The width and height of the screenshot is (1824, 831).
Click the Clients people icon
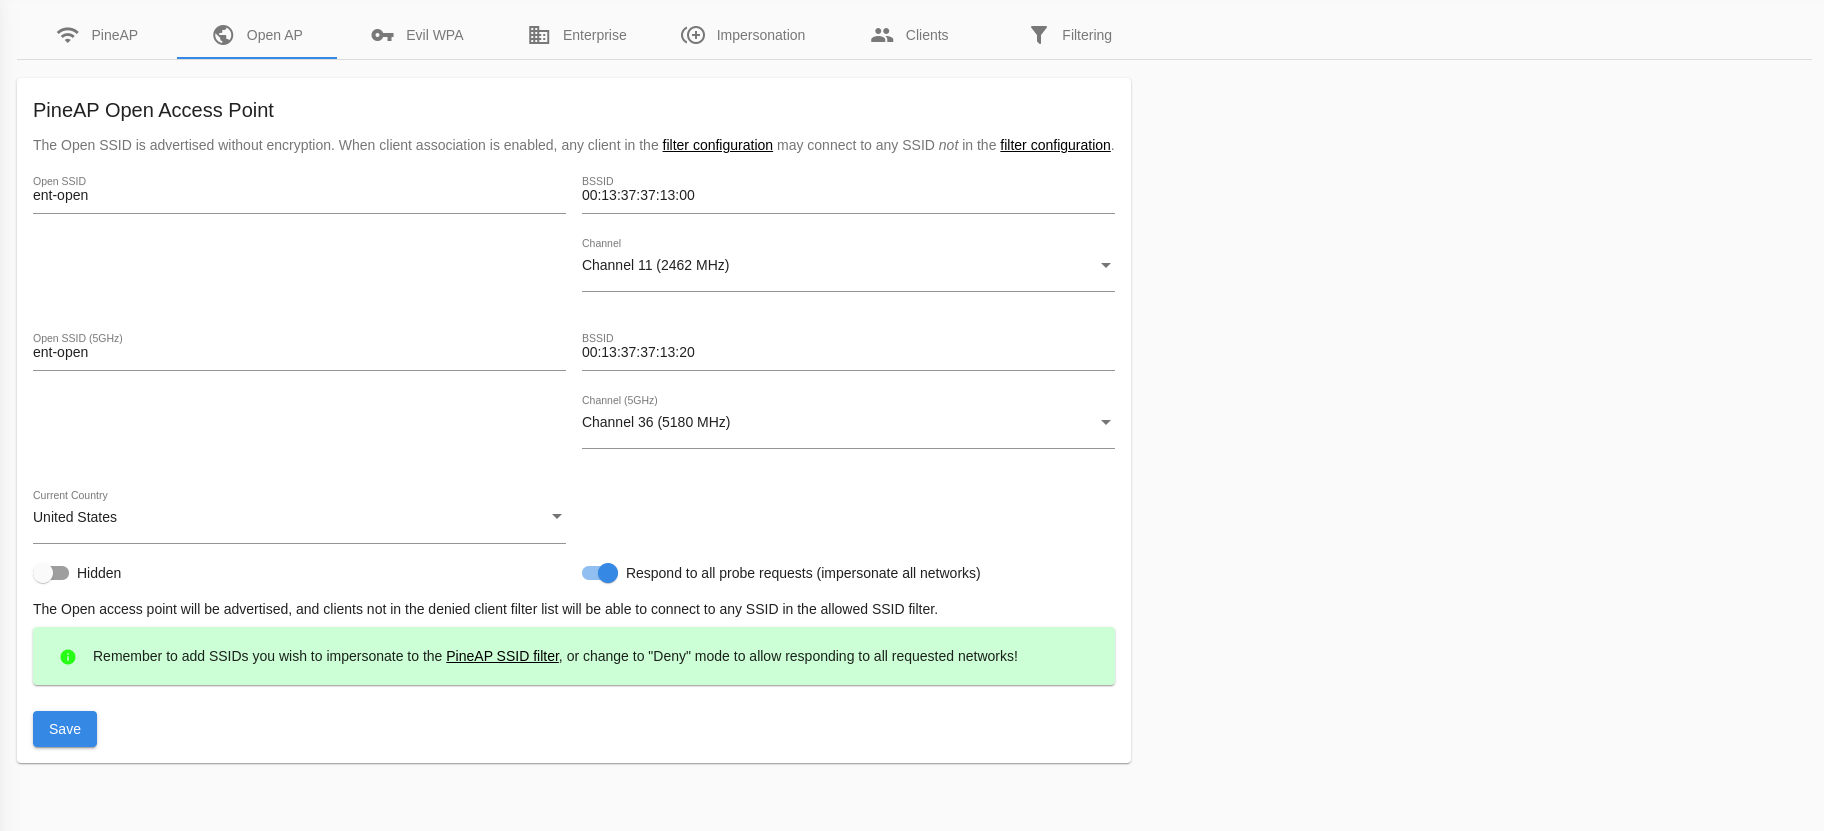[x=882, y=35]
